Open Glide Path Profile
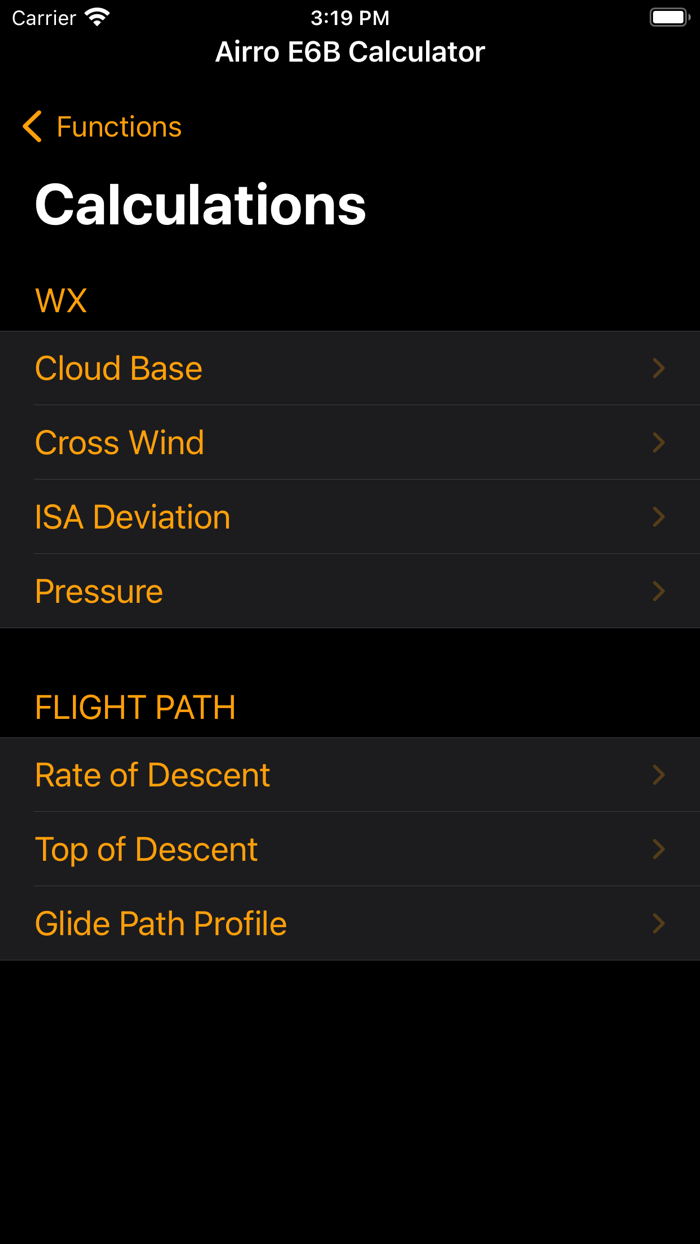Screen dimensions: 700x1244 tap(161, 923)
